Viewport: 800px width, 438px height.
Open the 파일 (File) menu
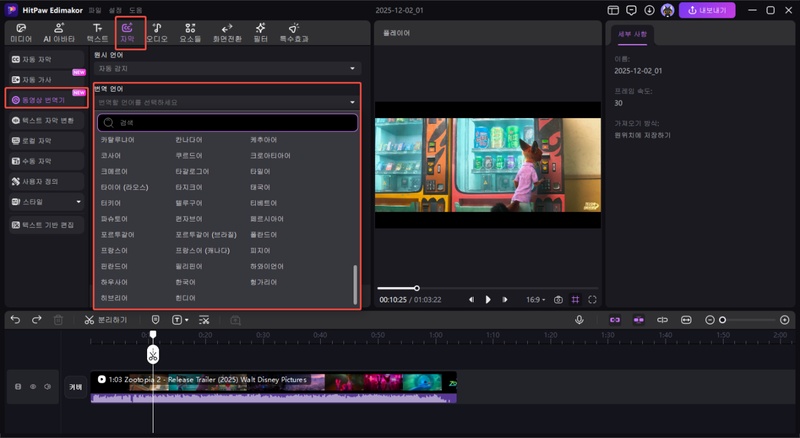(x=94, y=10)
